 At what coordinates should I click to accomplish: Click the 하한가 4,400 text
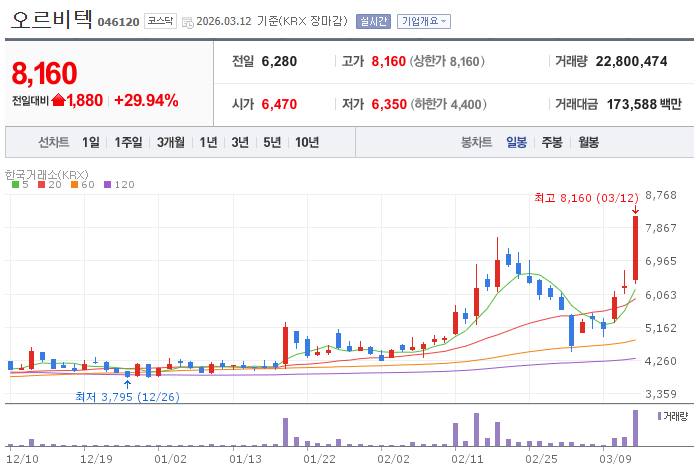[x=448, y=104]
